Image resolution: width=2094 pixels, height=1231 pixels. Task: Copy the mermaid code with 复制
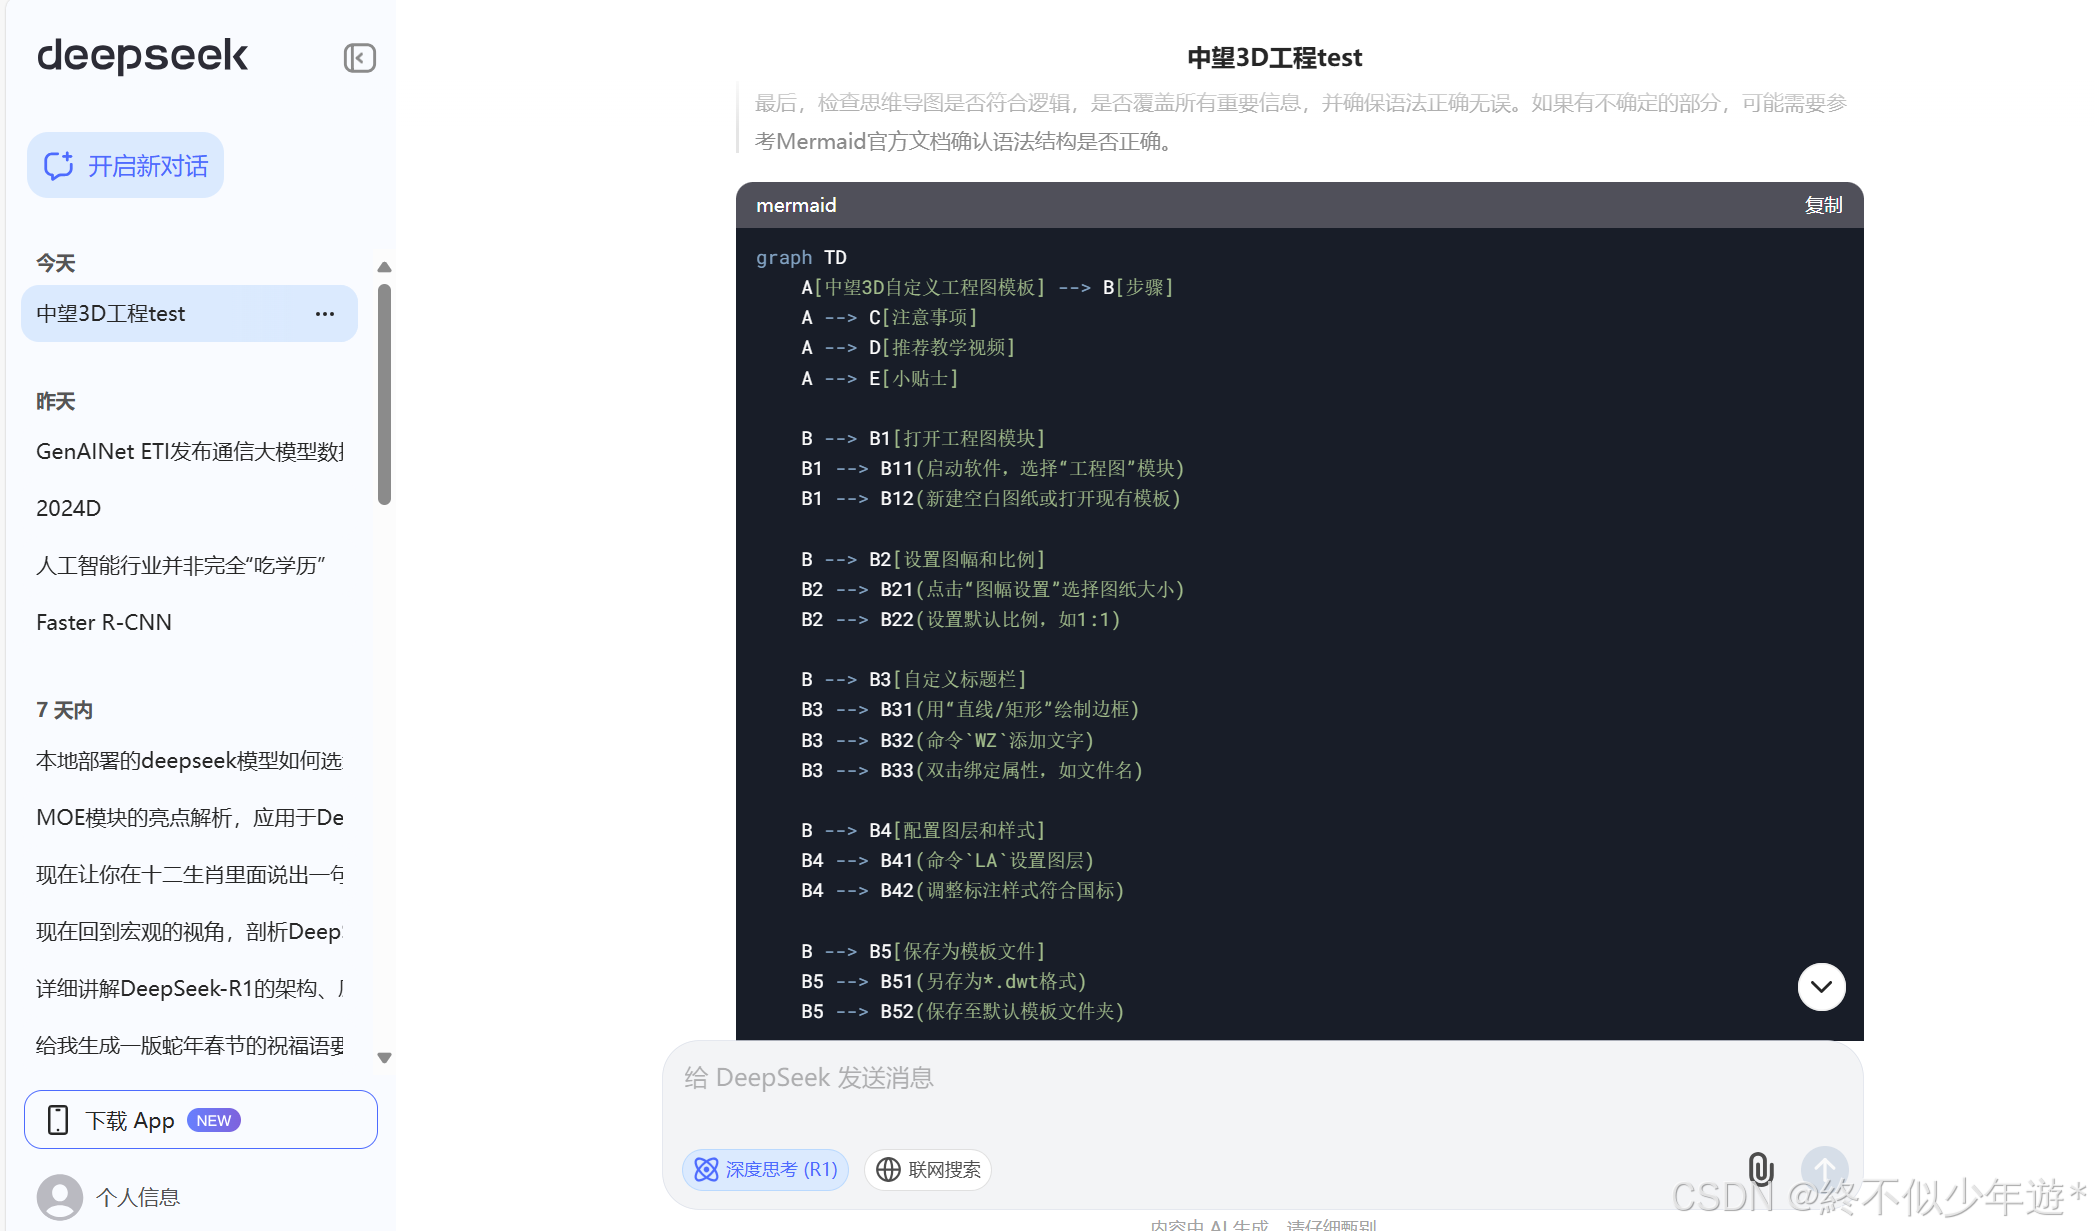pos(1822,205)
